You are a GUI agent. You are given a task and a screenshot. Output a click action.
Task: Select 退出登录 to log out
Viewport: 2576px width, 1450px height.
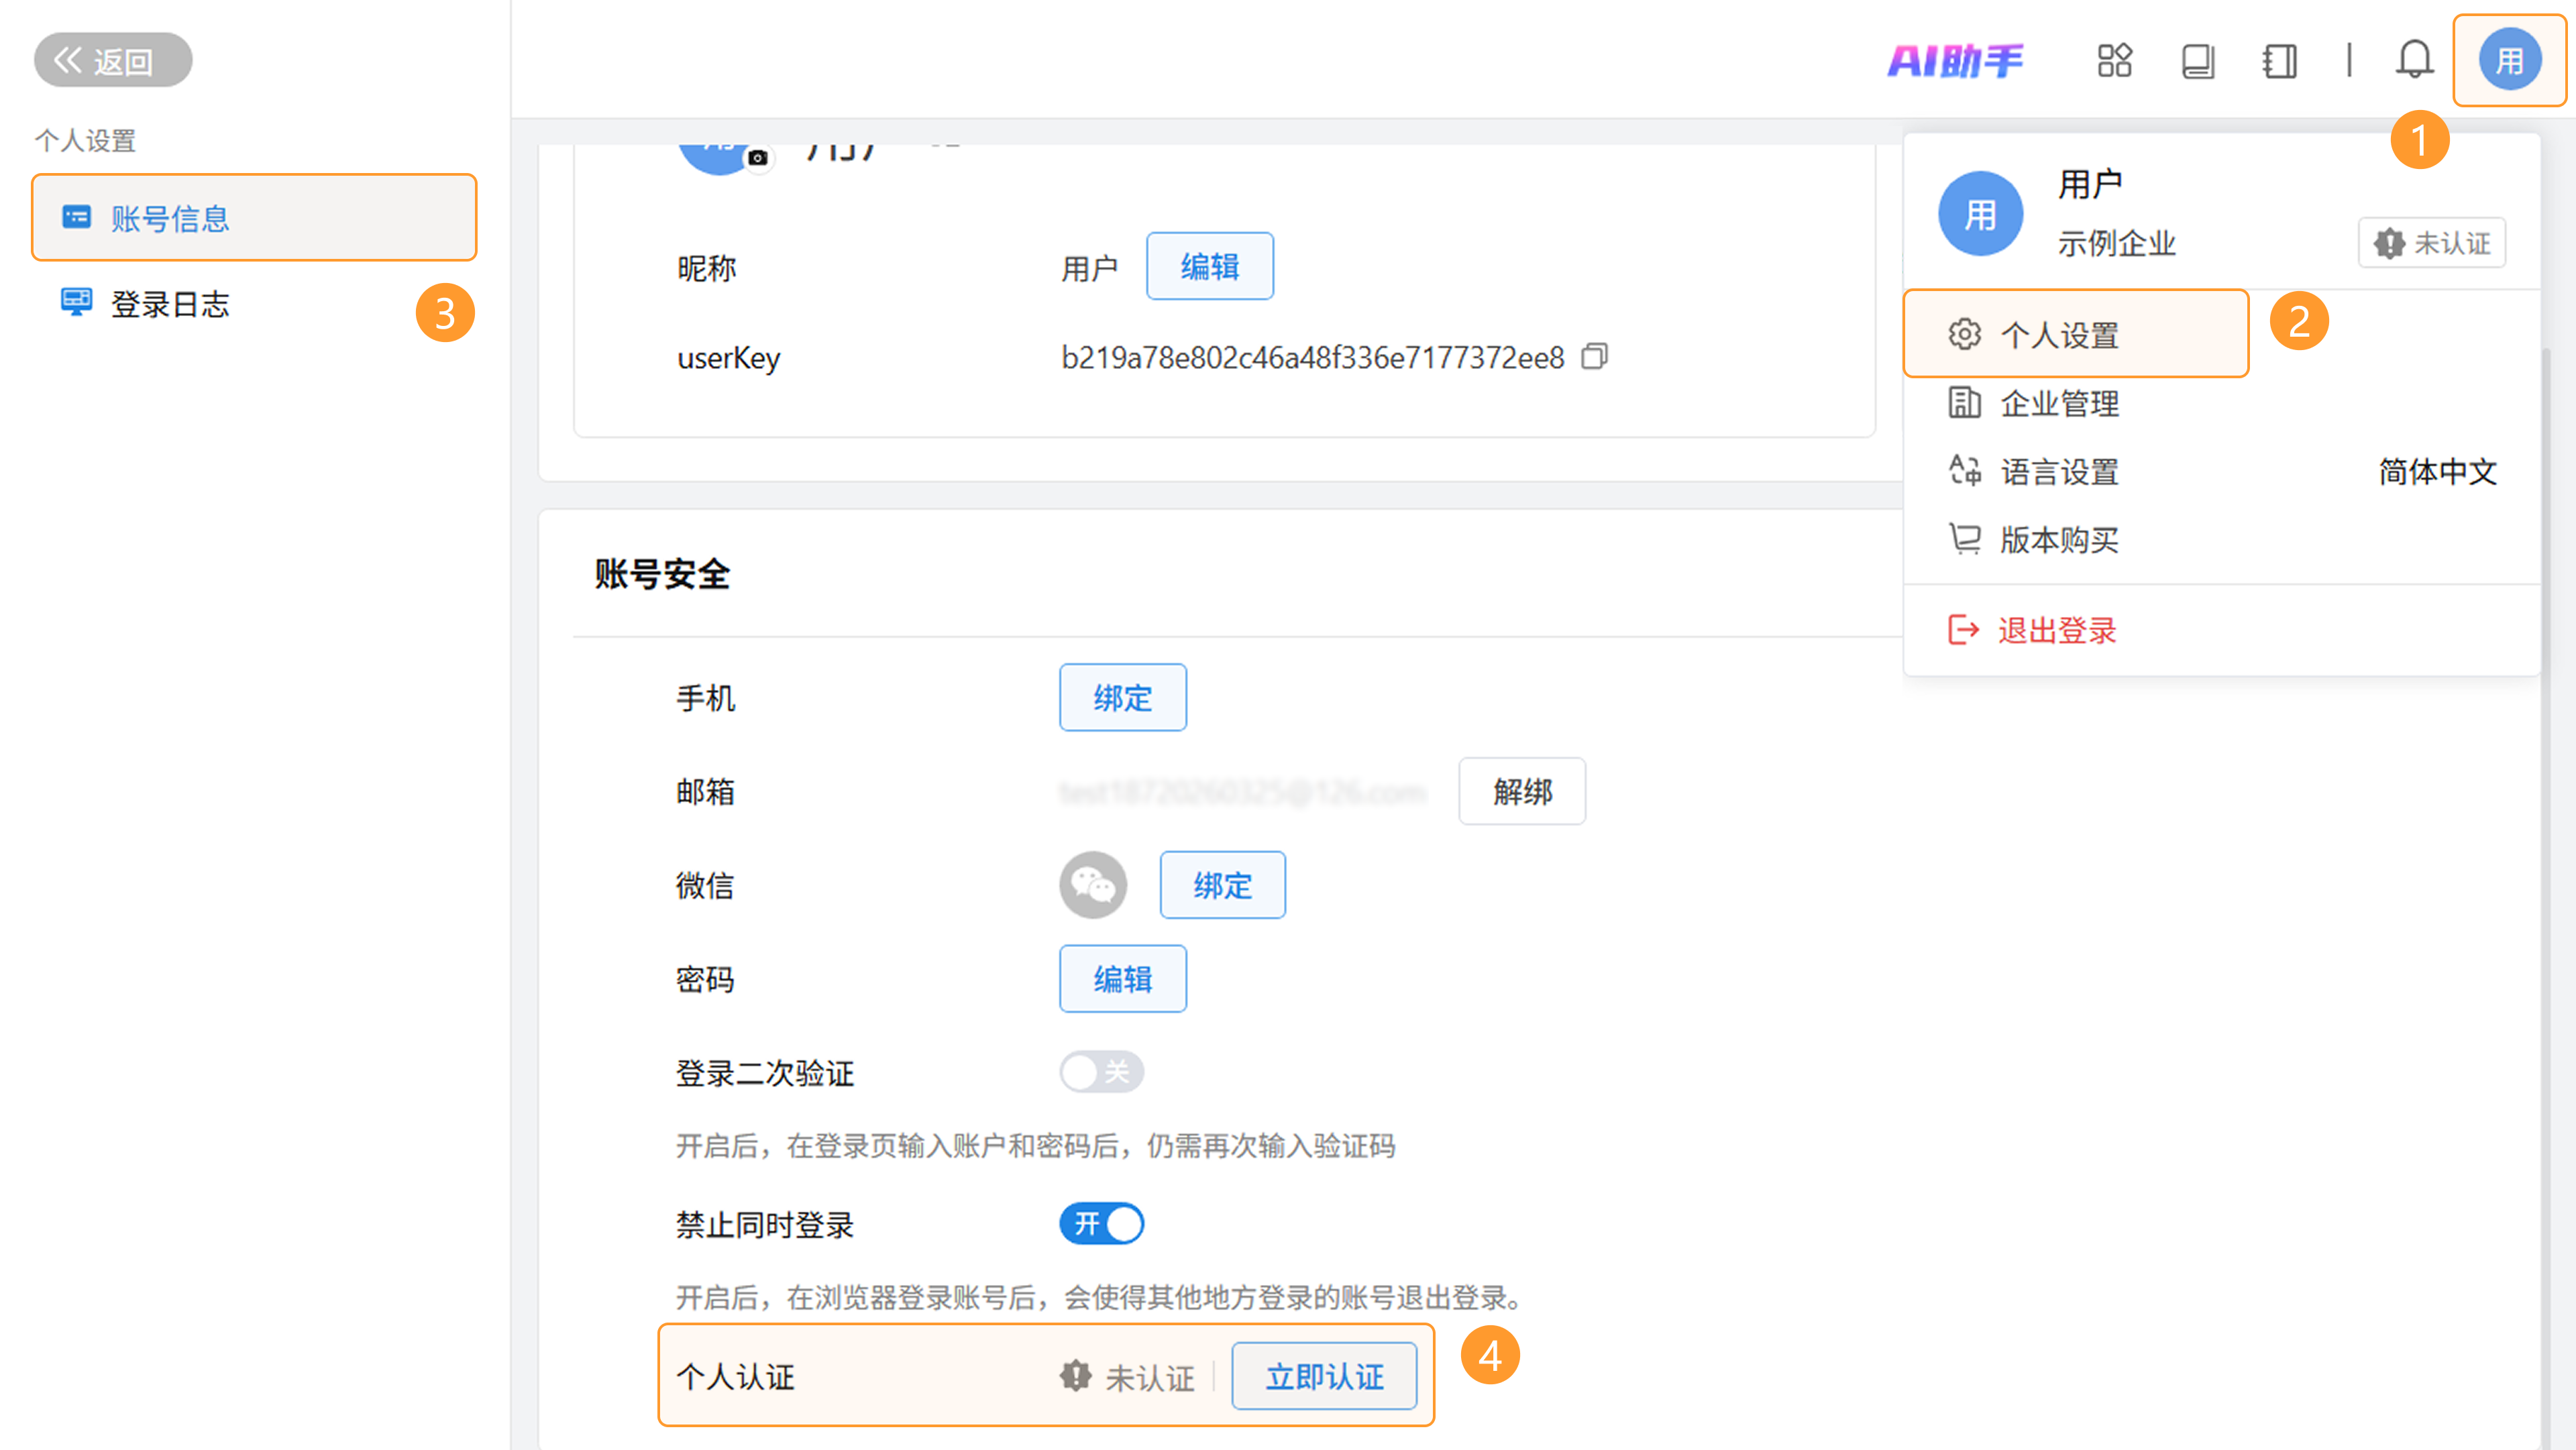point(2056,630)
